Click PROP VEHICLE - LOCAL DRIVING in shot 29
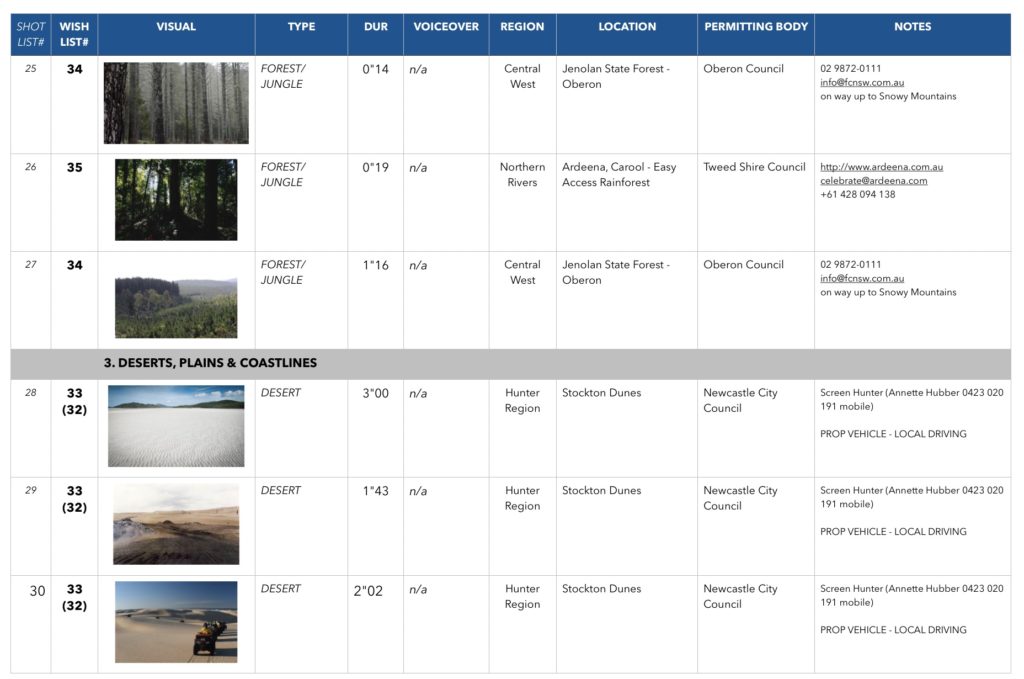This screenshot has height=679, width=1024. (893, 531)
